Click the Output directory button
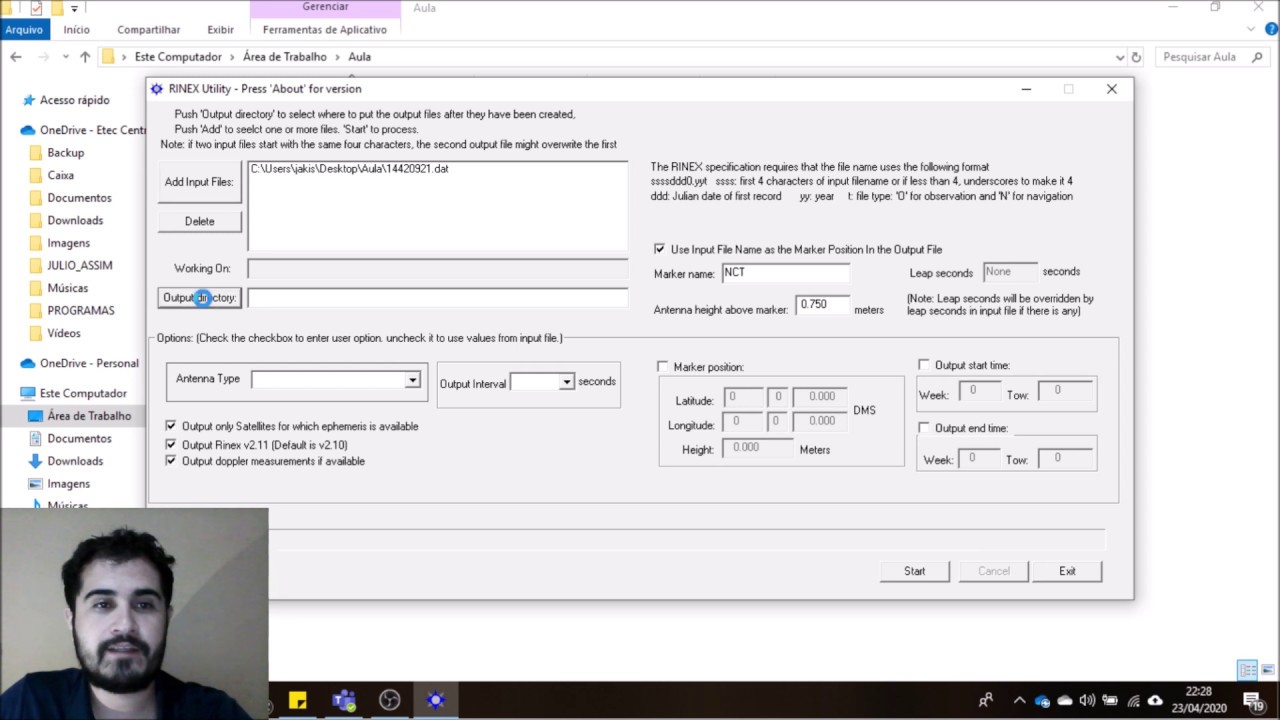This screenshot has width=1280, height=720. click(x=199, y=298)
